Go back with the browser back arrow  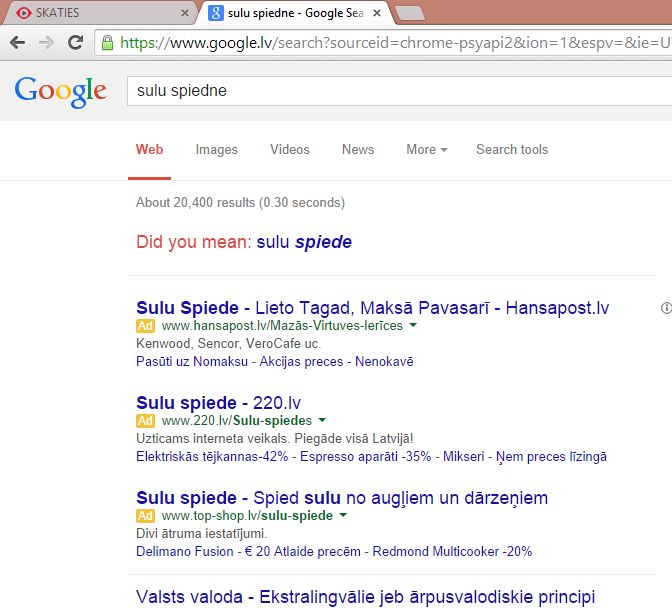(18, 42)
